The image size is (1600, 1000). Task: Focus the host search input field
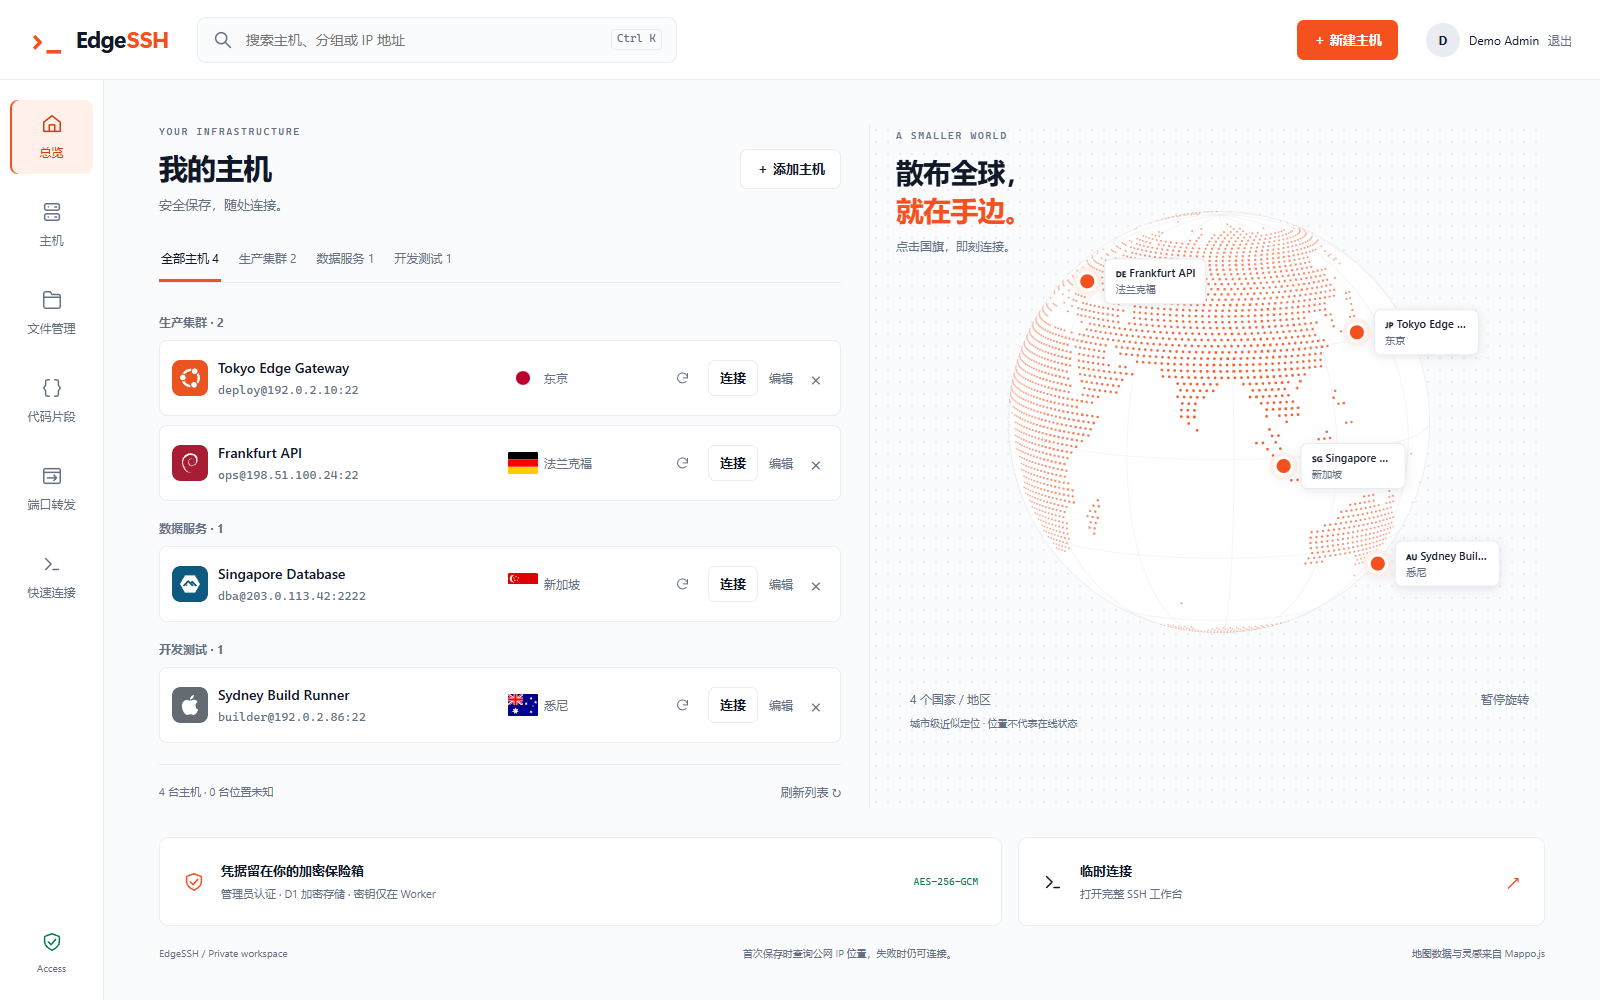tap(437, 40)
